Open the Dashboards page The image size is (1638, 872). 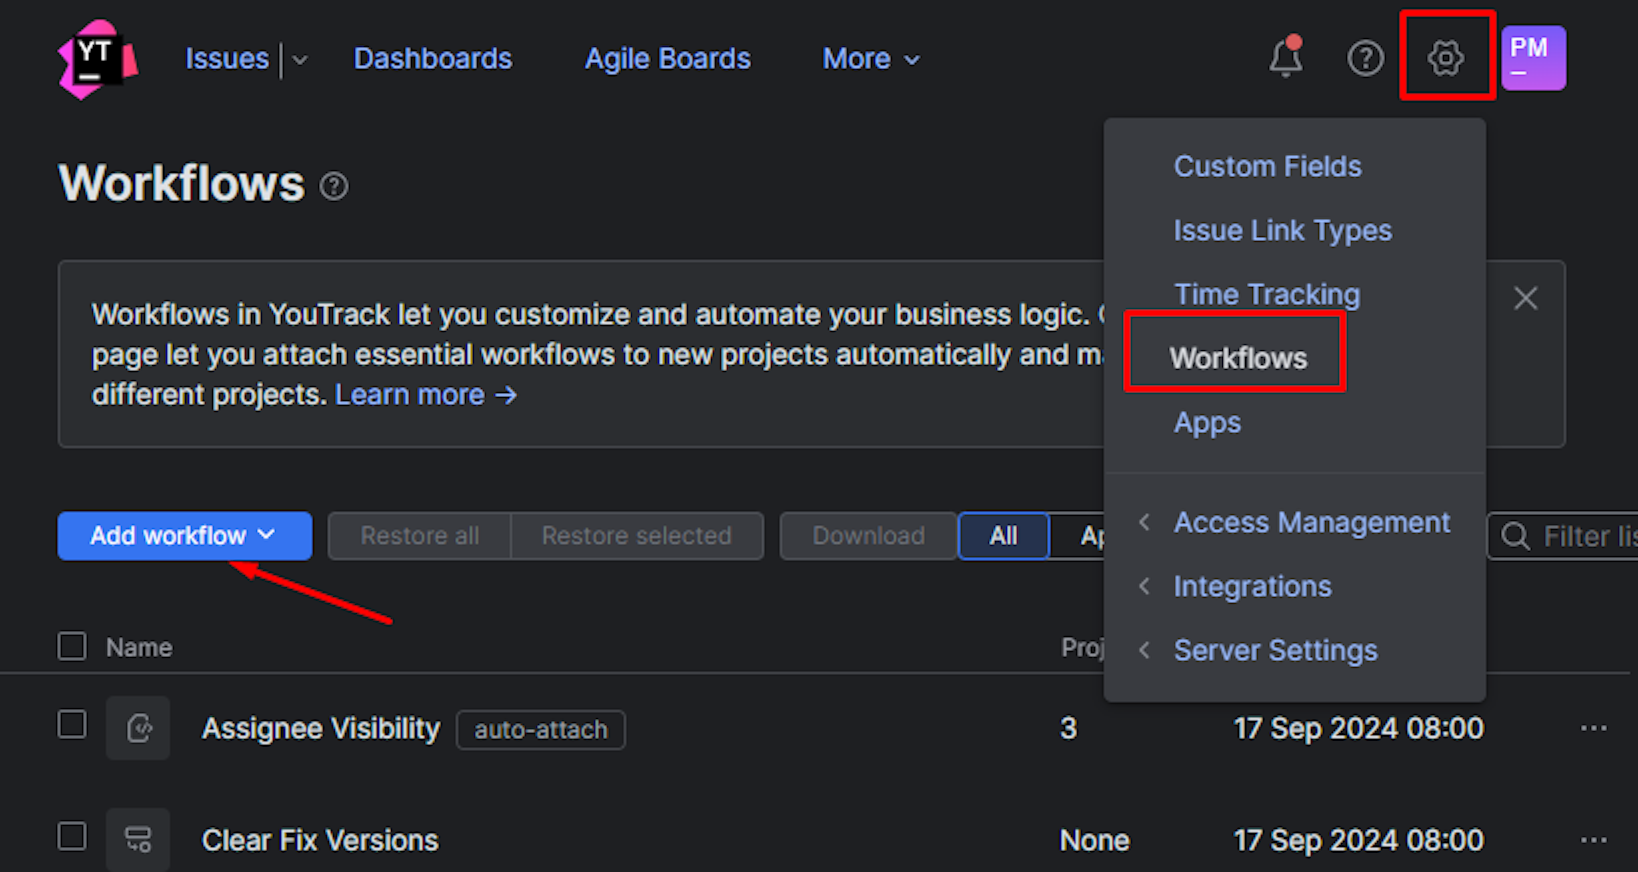(433, 59)
